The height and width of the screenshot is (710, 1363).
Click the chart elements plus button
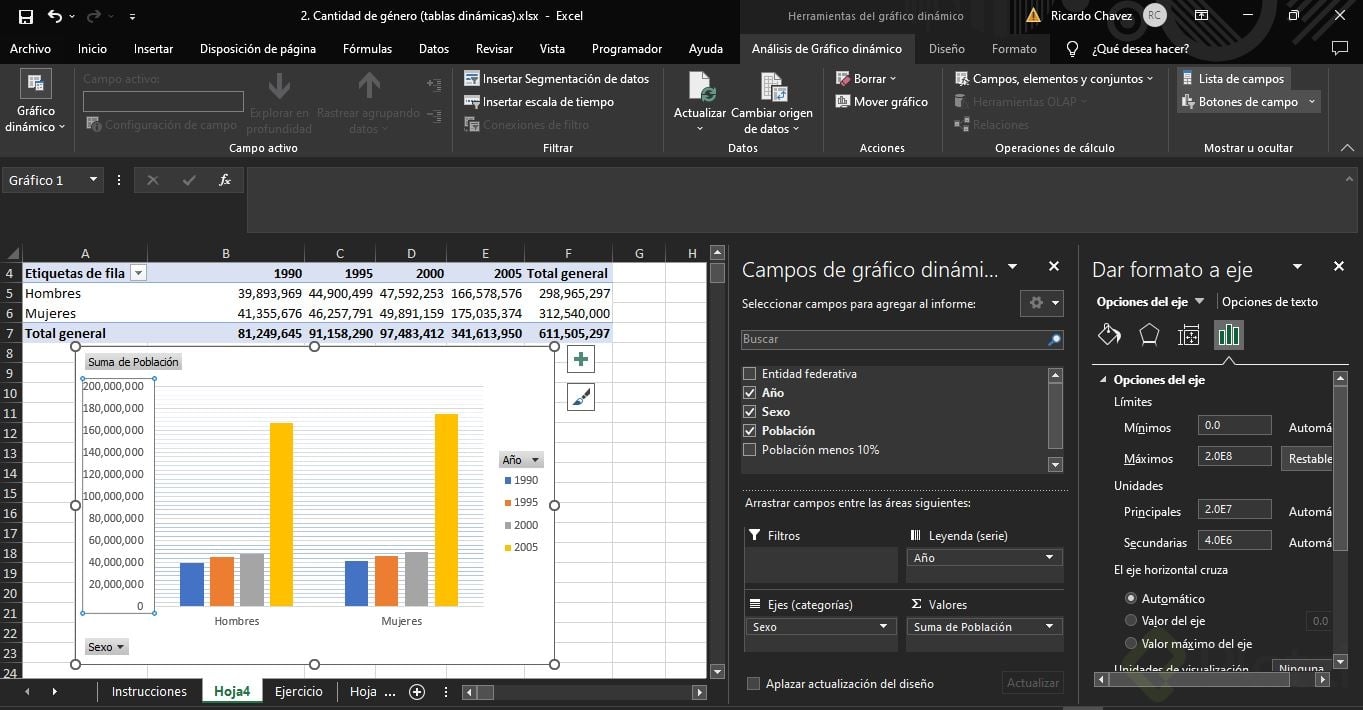(x=580, y=359)
